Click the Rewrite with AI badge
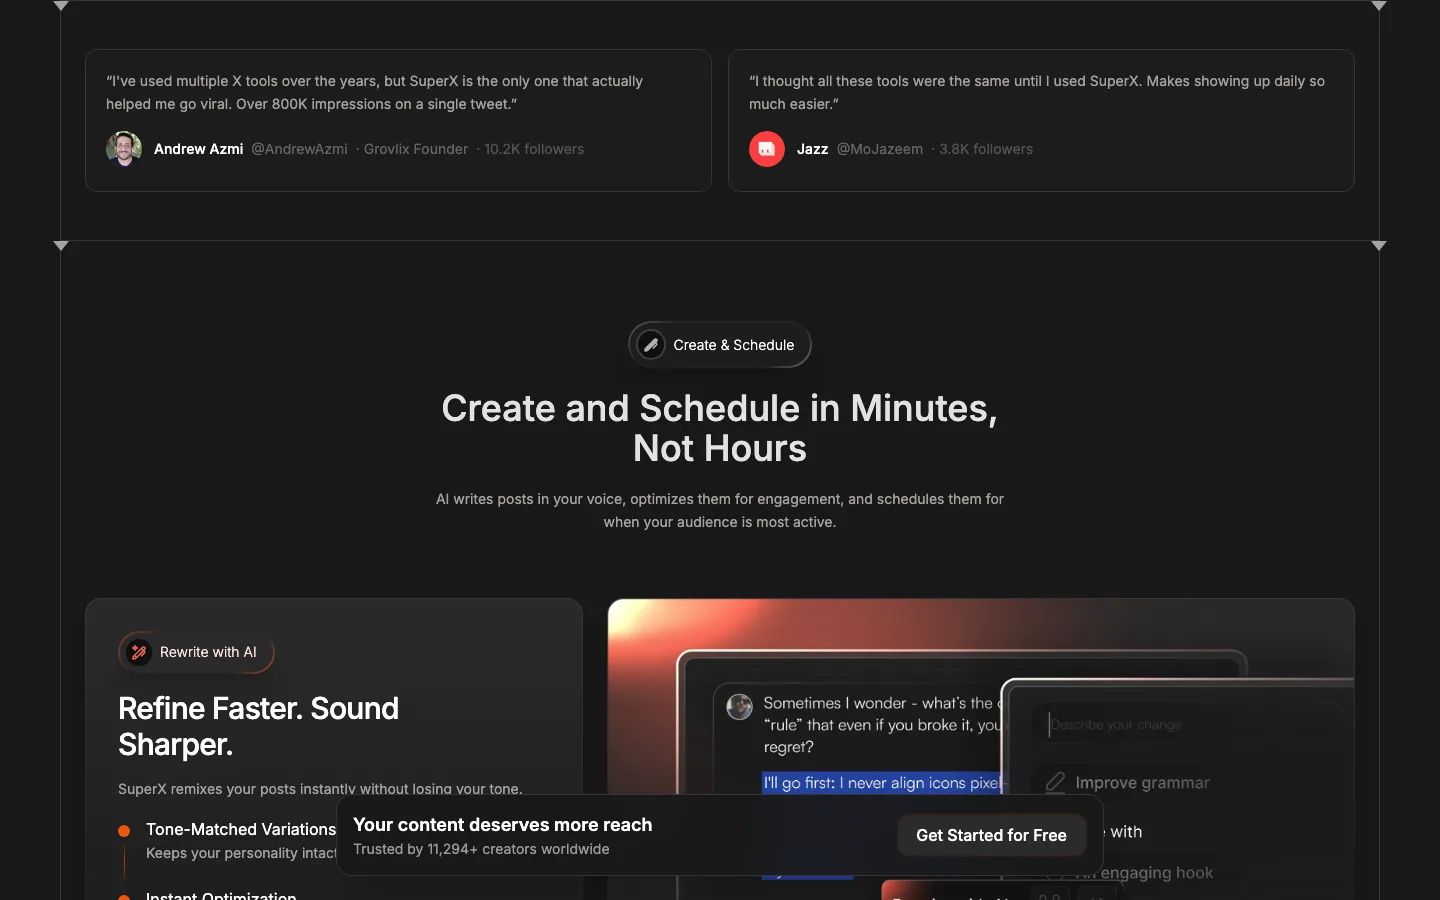Viewport: 1440px width, 900px height. [196, 652]
